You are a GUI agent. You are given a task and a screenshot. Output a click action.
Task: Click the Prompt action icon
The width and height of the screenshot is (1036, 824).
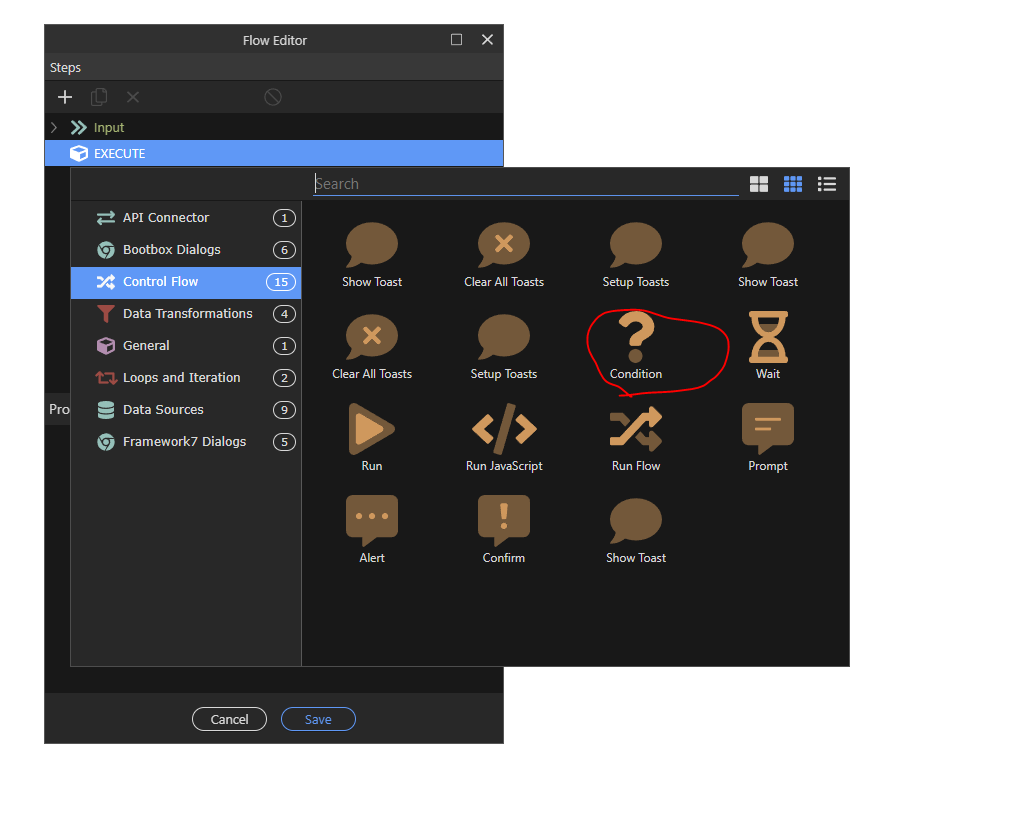pos(768,429)
